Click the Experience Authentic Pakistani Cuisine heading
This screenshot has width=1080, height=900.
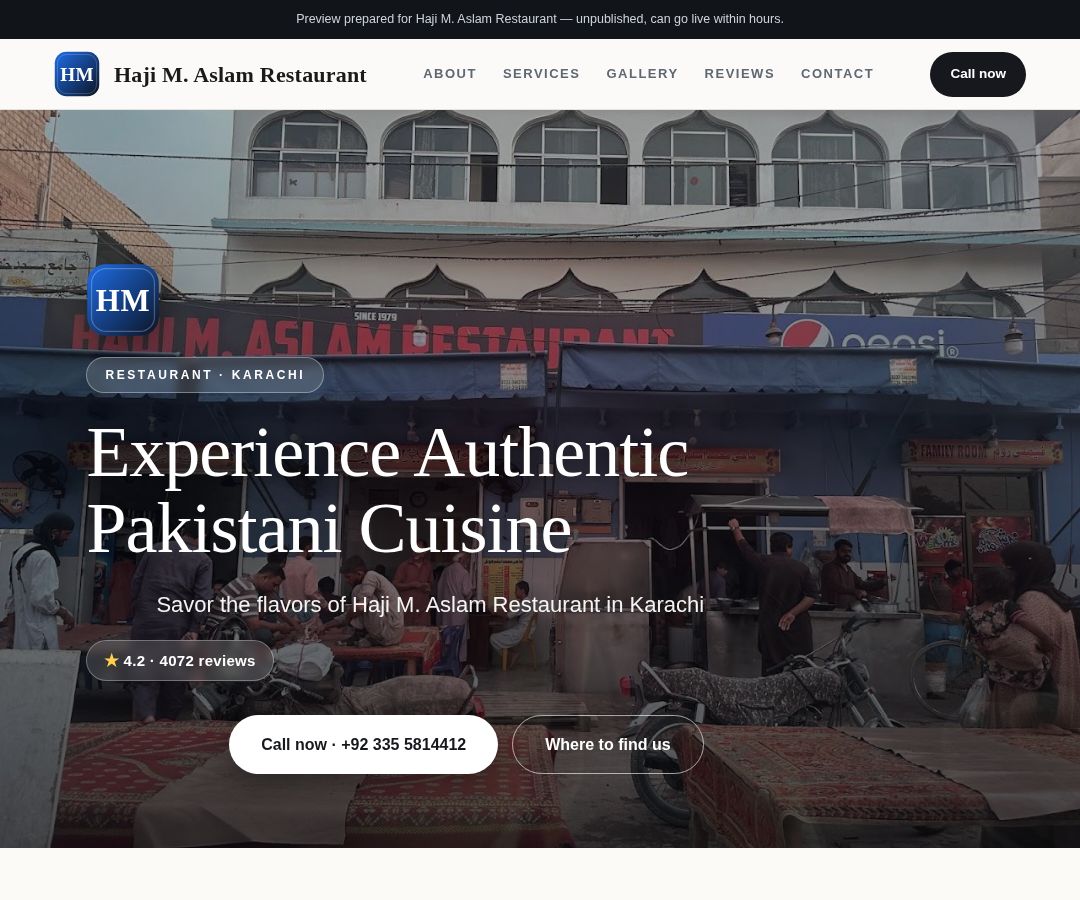pos(388,490)
